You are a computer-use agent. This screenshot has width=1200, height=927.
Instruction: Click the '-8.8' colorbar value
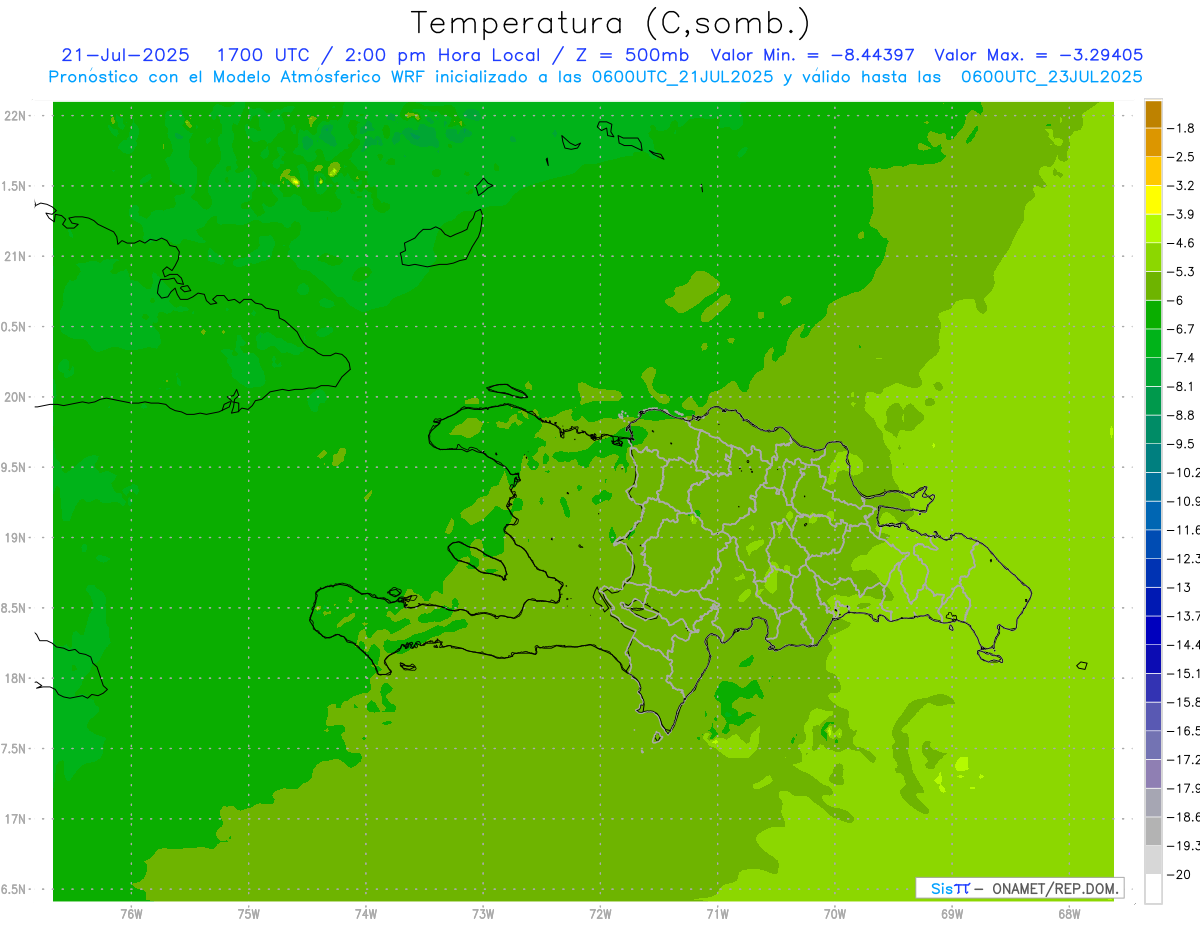tap(1181, 415)
